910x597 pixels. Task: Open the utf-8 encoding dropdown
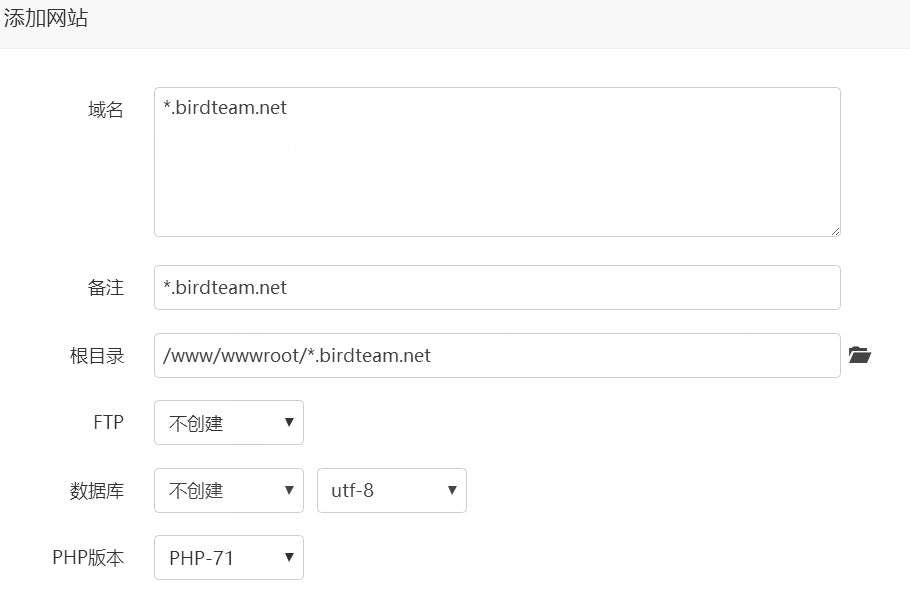pyautogui.click(x=392, y=490)
